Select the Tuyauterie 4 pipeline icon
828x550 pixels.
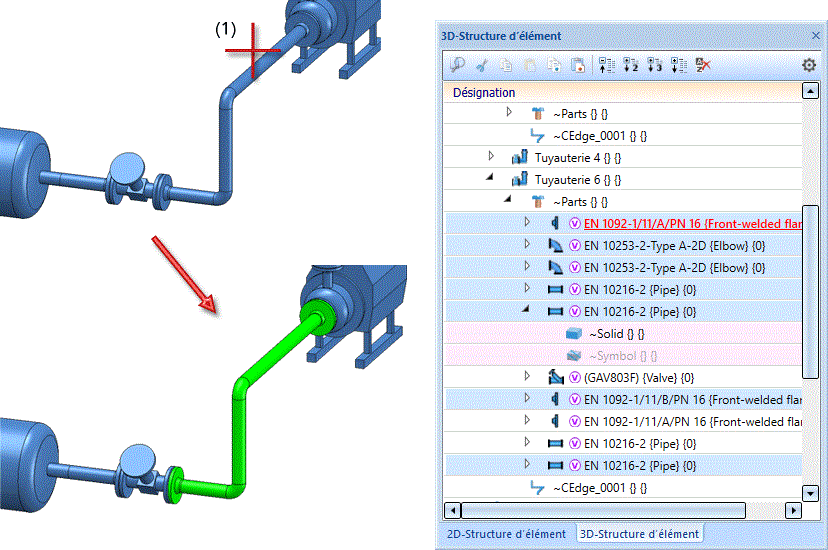(520, 157)
